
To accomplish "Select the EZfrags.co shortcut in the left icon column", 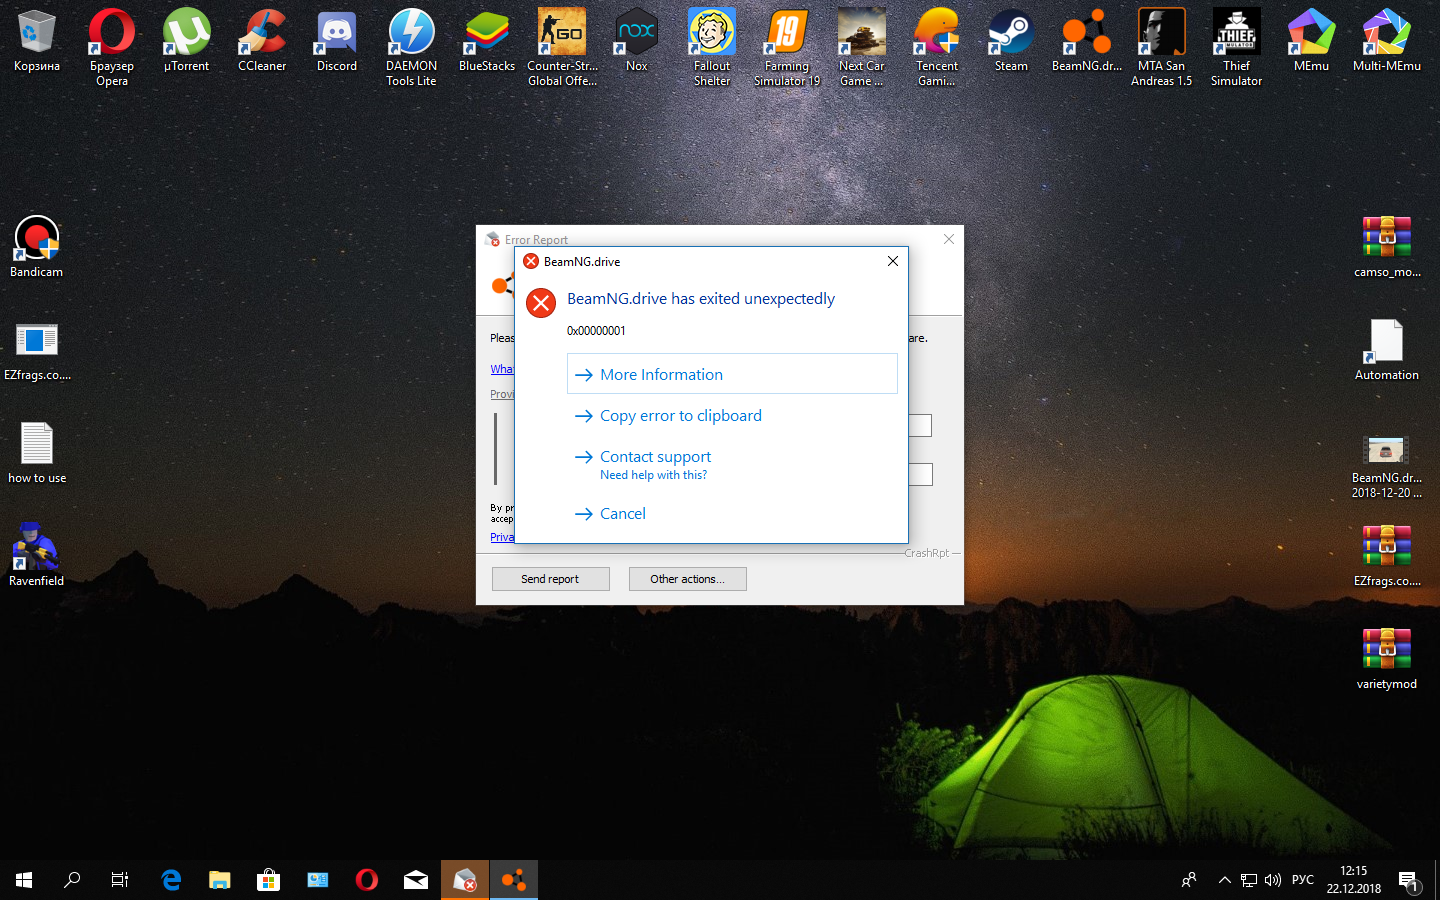I will coord(37,351).
